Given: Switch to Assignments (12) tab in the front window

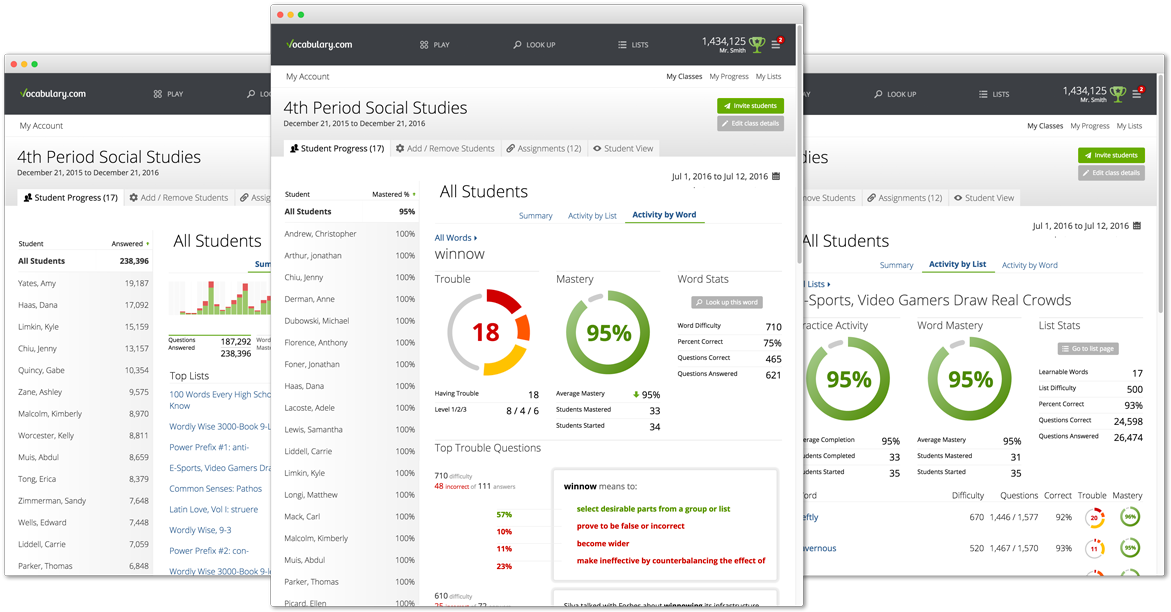Looking at the screenshot, I should pos(544,148).
